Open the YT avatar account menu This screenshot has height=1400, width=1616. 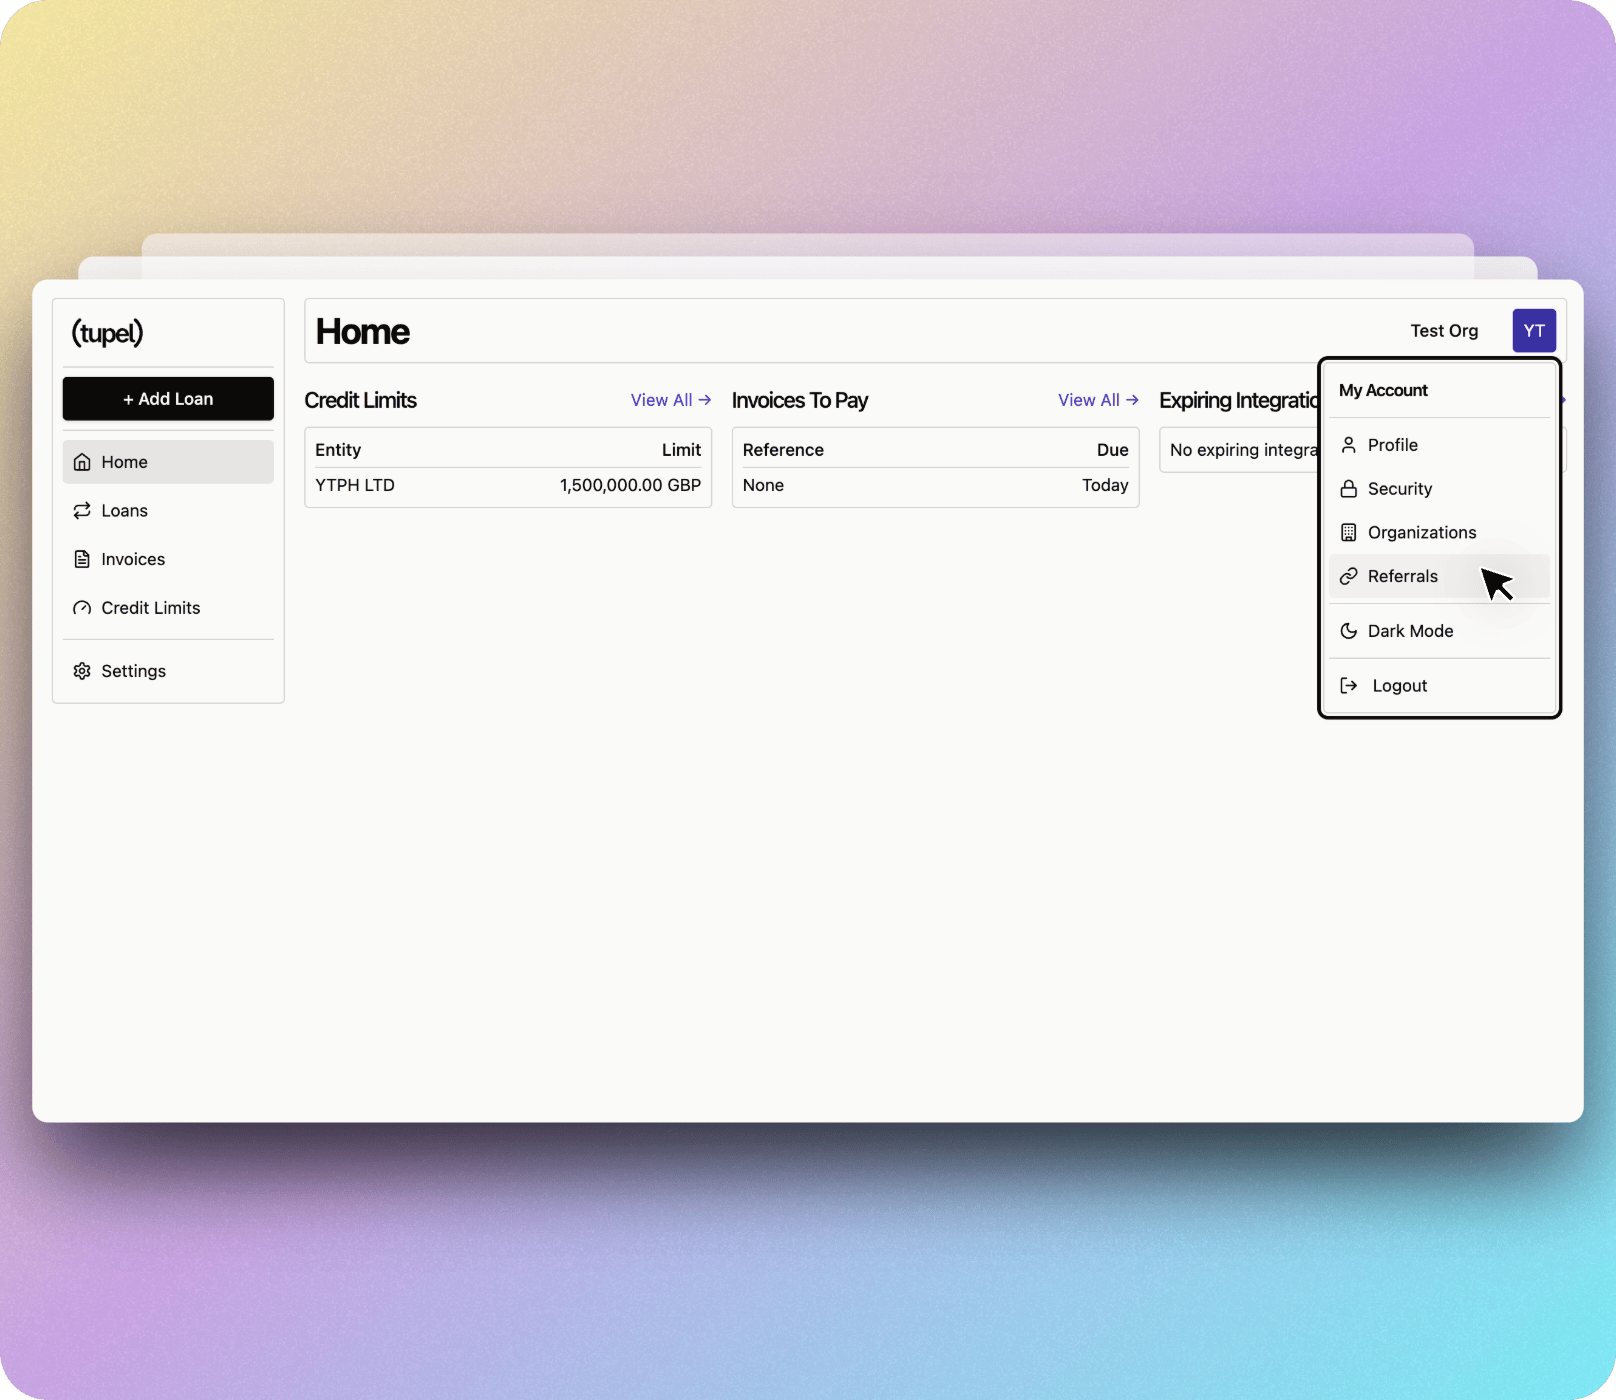[1533, 330]
